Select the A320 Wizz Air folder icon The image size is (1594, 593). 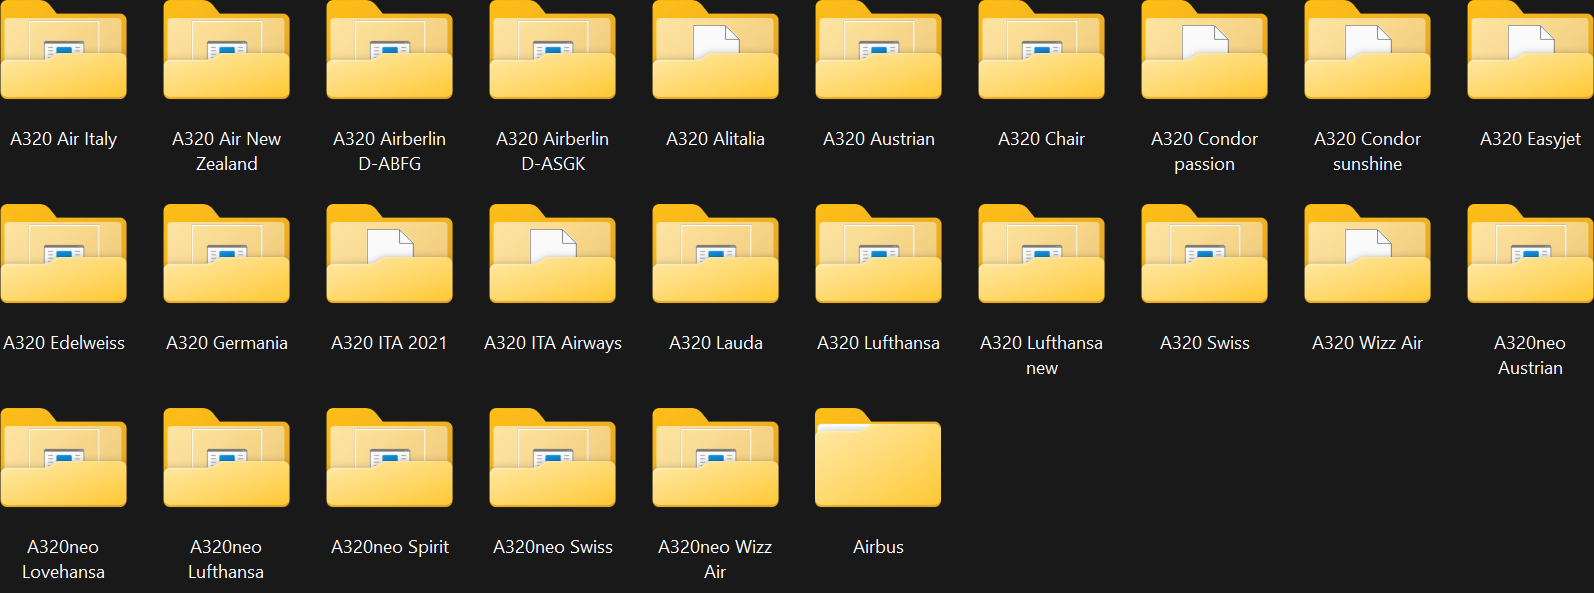pos(1368,254)
